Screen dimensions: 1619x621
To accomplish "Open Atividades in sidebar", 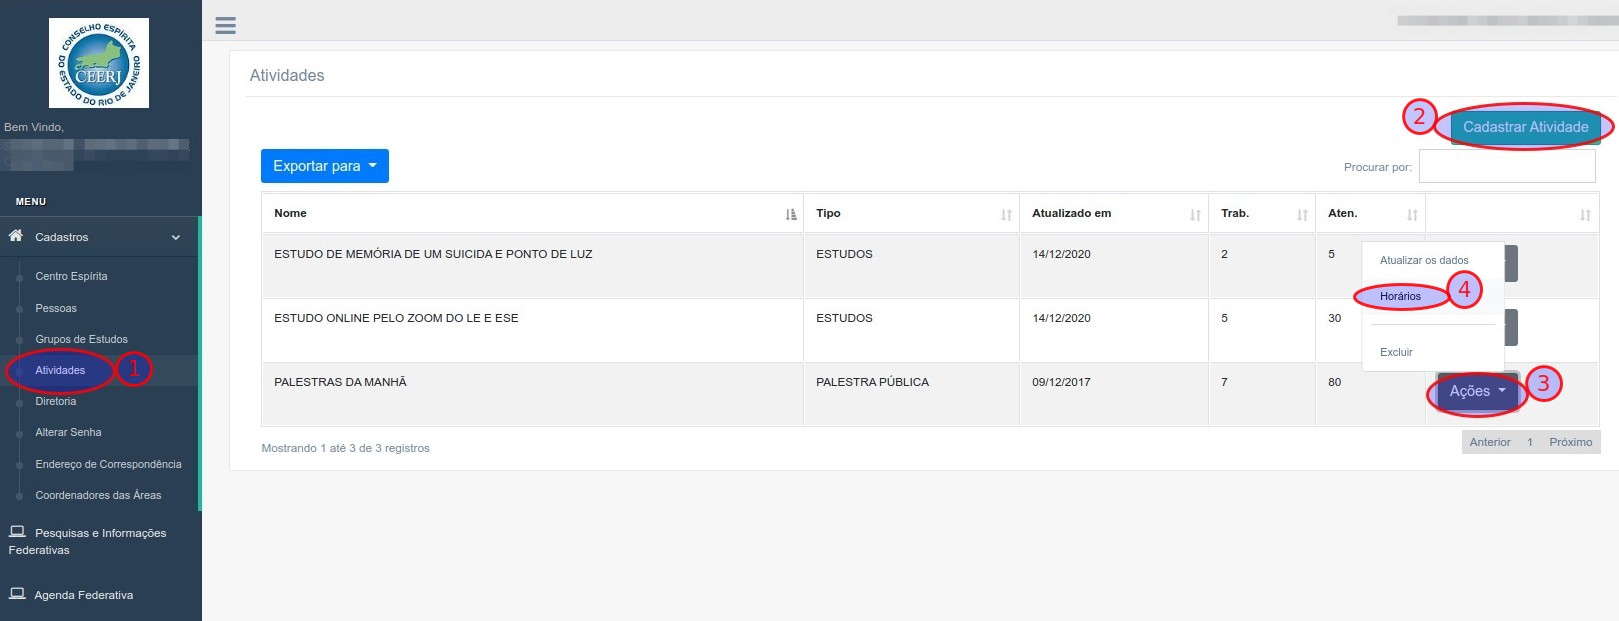I will [x=60, y=370].
